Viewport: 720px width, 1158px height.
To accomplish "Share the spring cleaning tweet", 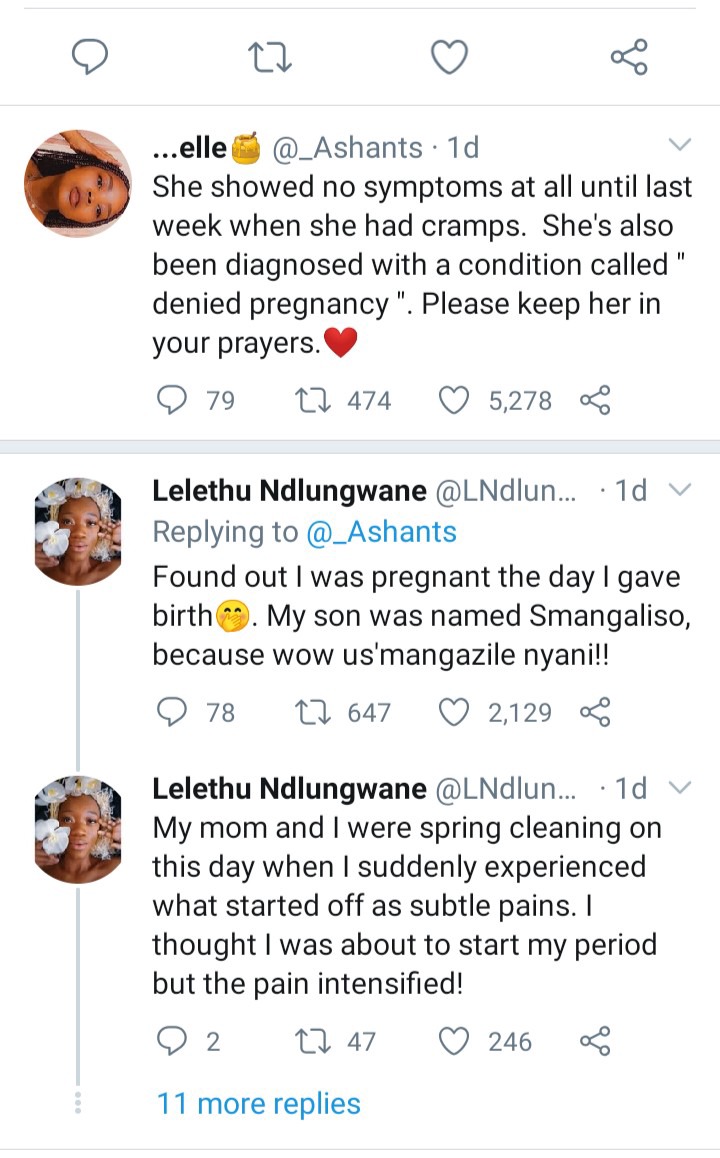I will click(594, 1041).
